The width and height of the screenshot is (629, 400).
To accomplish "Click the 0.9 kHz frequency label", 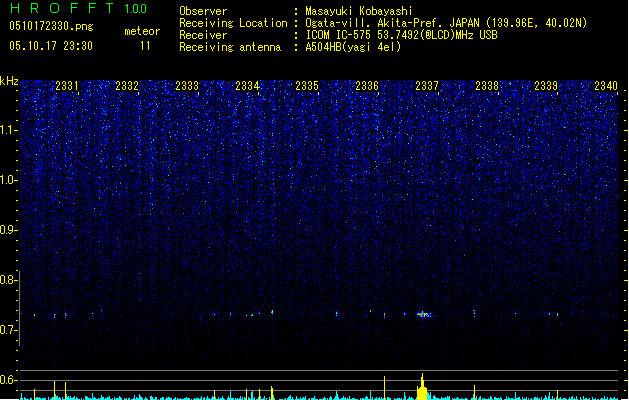I will click(x=9, y=230).
